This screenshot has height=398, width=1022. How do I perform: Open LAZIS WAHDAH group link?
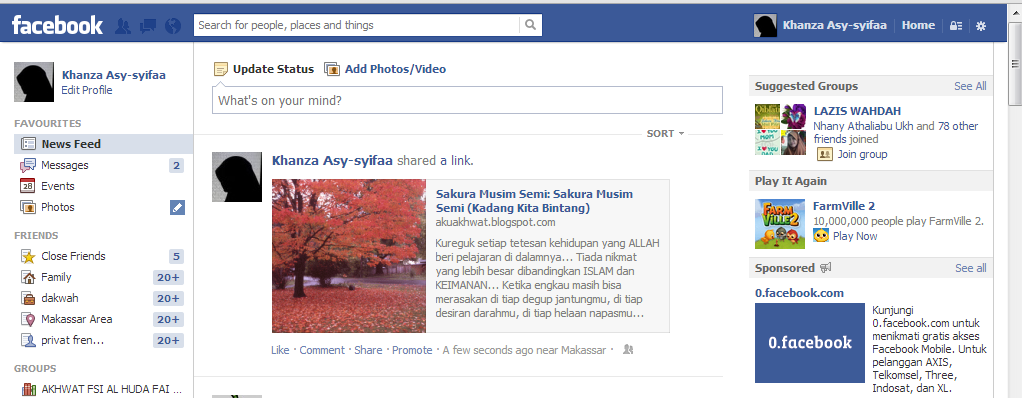click(857, 111)
